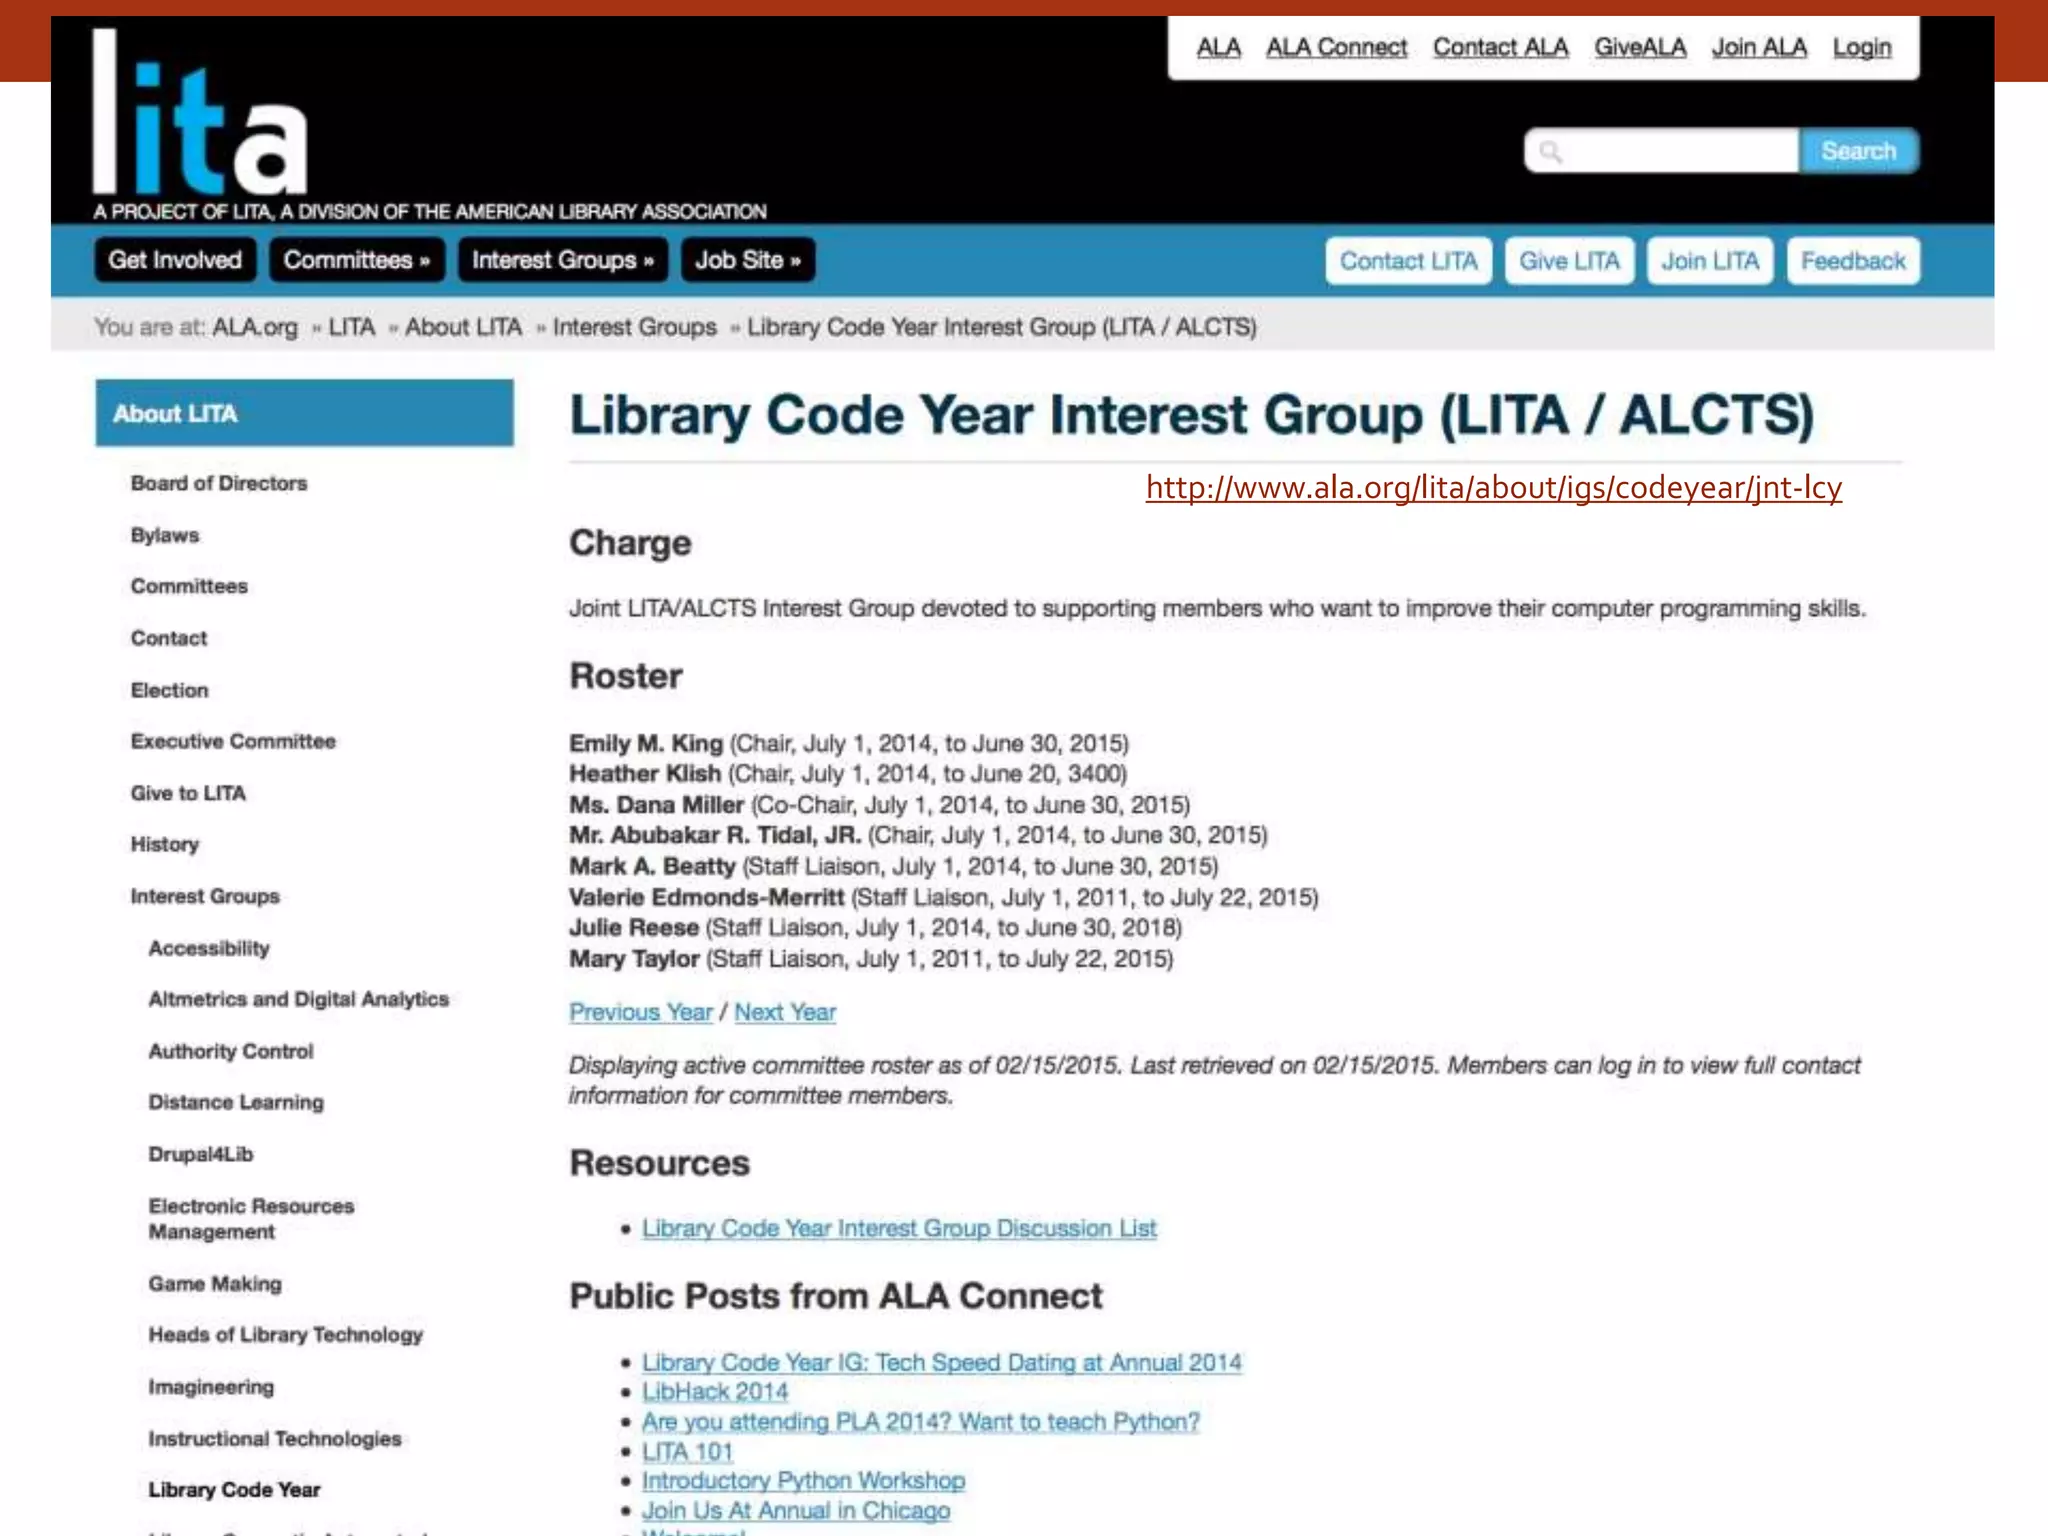Image resolution: width=2048 pixels, height=1536 pixels.
Task: Open Electronic Resources Management sidebar link
Action: [251, 1219]
